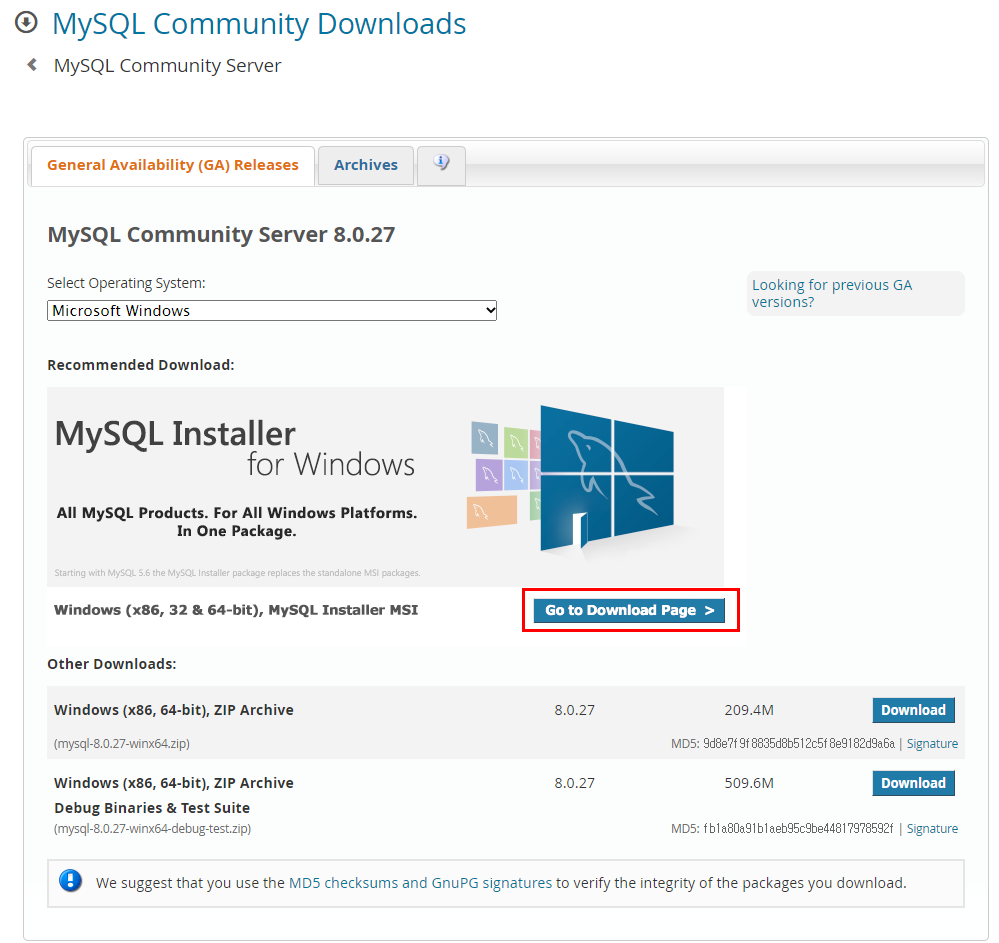
Task: Switch to the Archives tab
Action: tap(366, 165)
